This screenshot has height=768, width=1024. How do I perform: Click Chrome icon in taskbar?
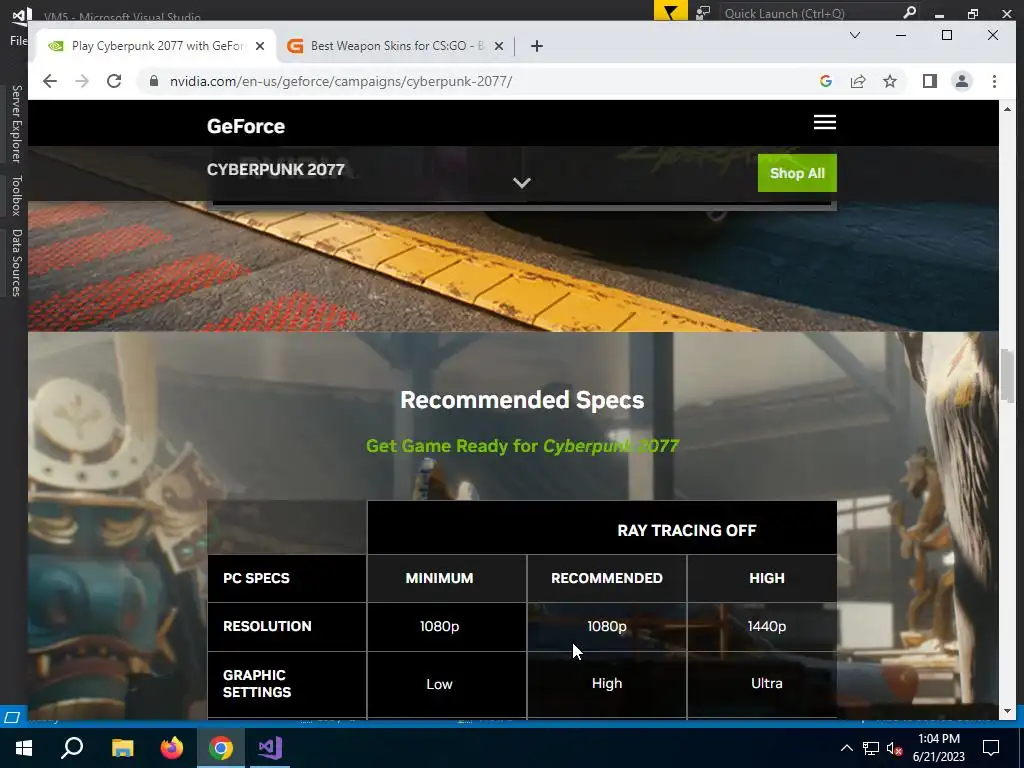tap(221, 748)
